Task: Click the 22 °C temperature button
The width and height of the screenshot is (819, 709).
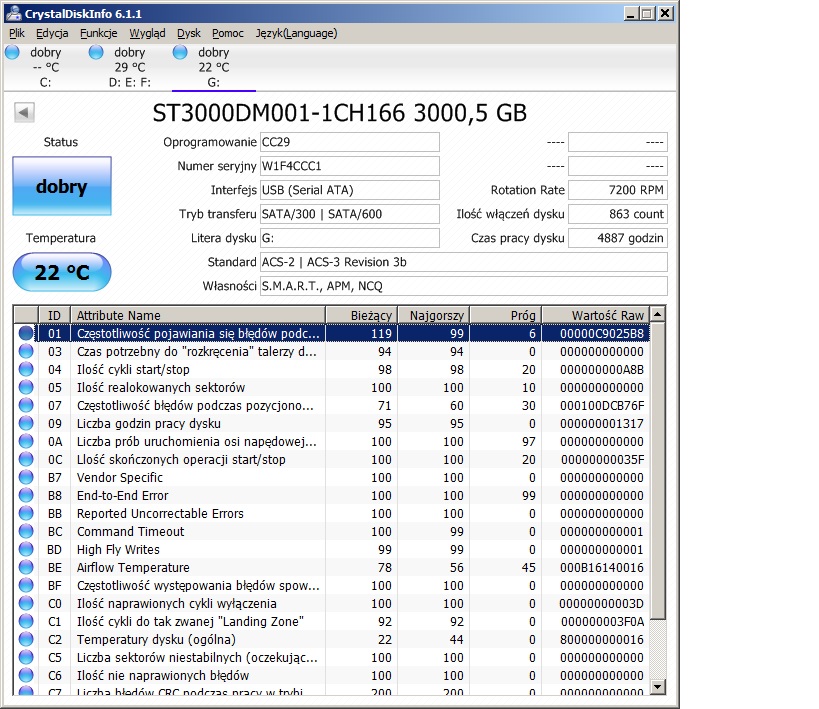Action: tap(62, 272)
